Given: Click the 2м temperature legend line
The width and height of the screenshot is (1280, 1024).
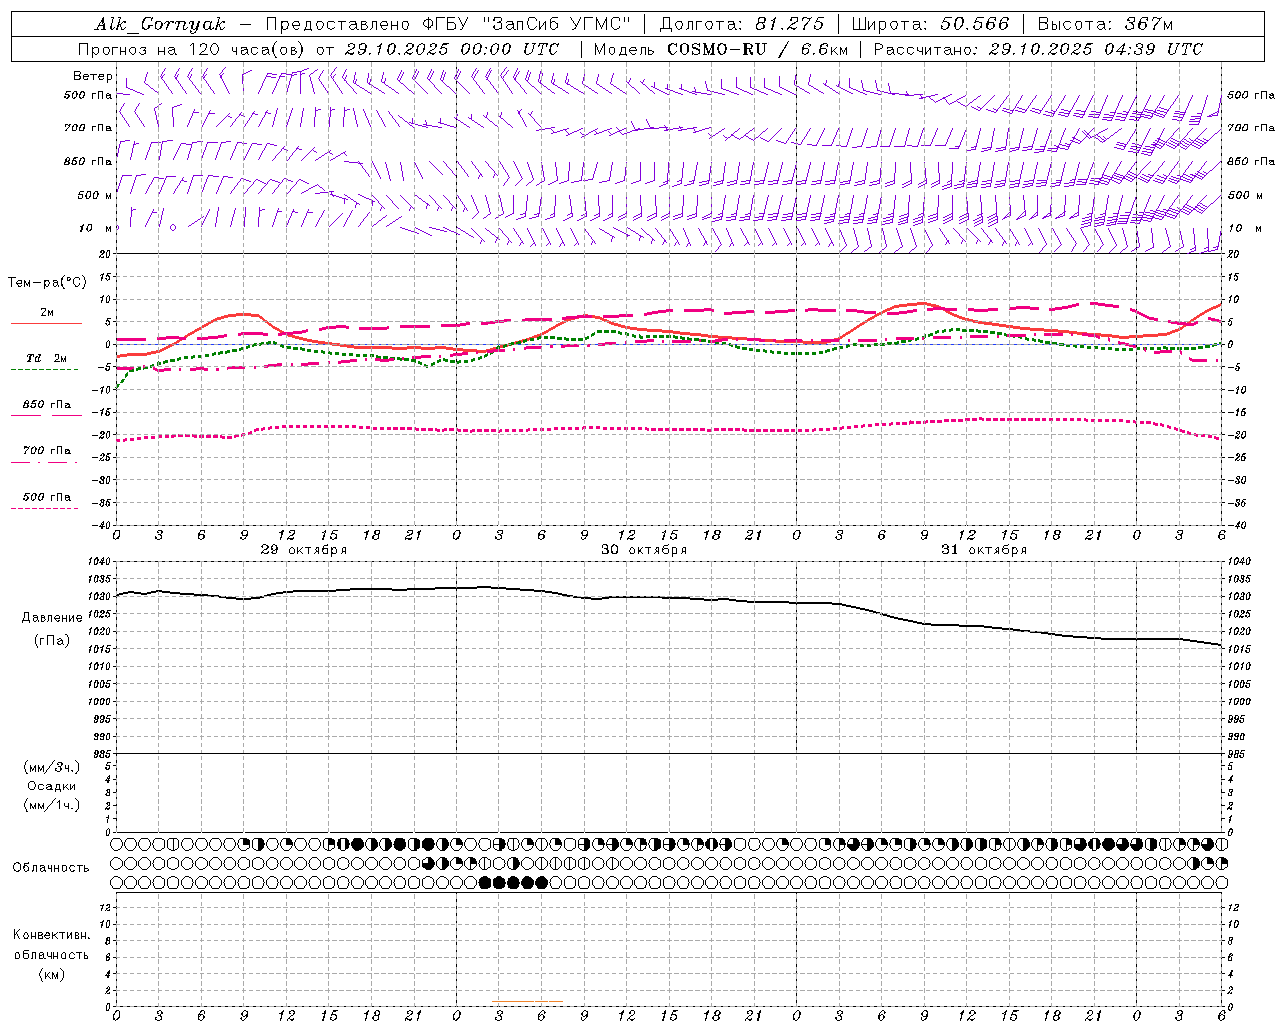Looking at the screenshot, I should coord(46,323).
